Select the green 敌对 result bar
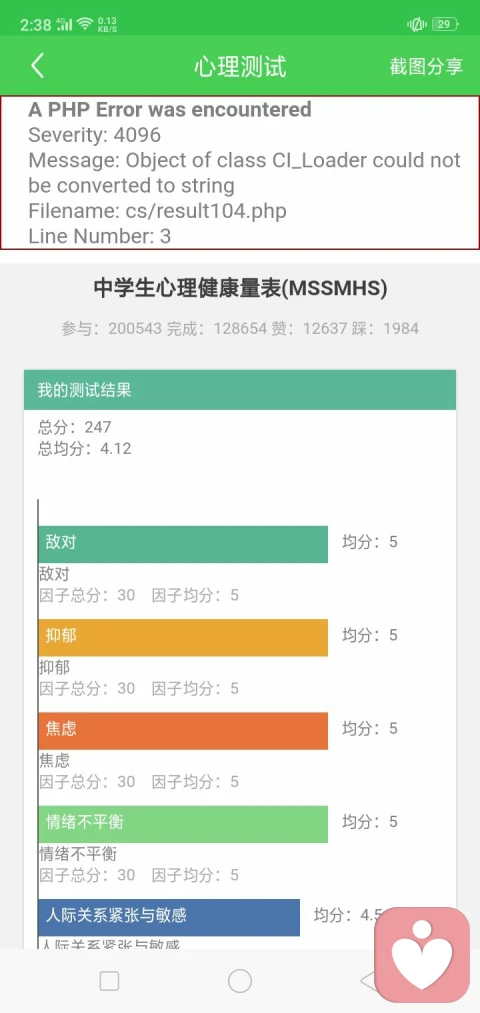480x1013 pixels. (x=183, y=544)
